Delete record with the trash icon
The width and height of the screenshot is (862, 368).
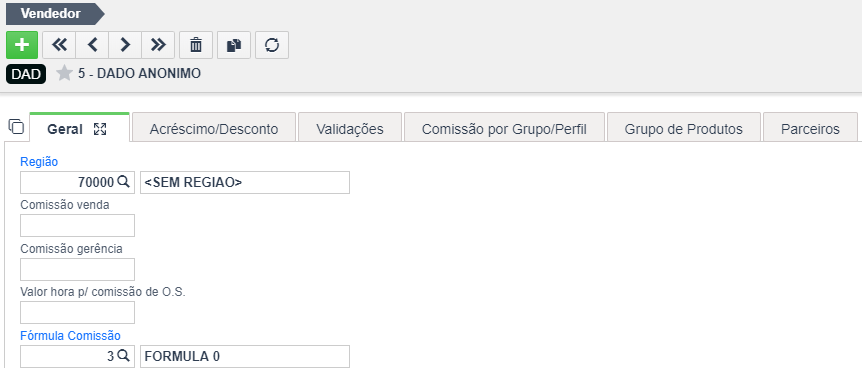coord(196,45)
